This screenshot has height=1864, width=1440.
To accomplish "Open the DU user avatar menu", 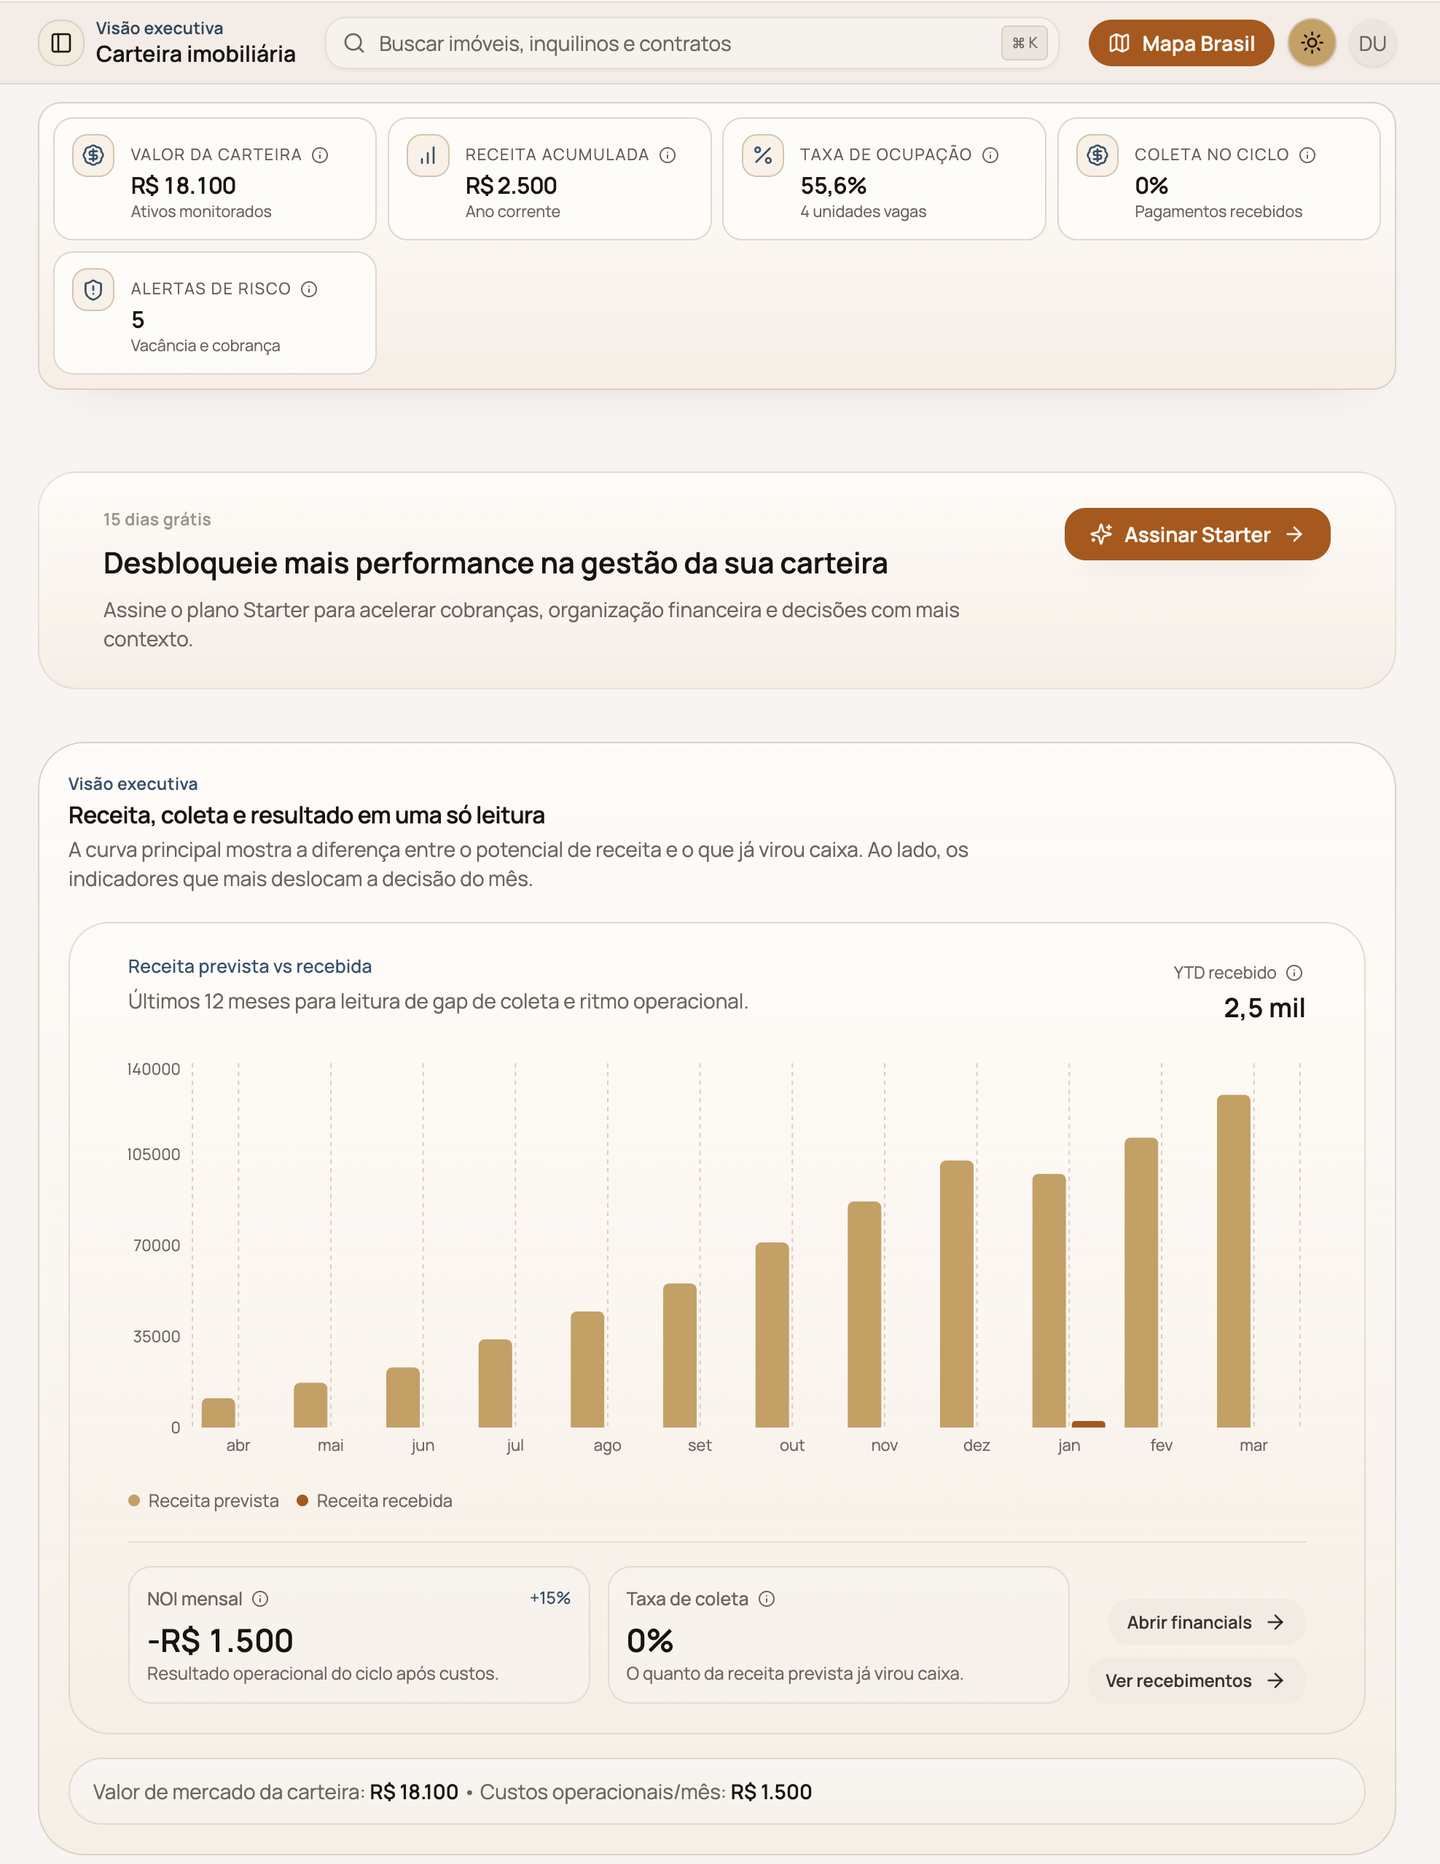I will [1373, 43].
